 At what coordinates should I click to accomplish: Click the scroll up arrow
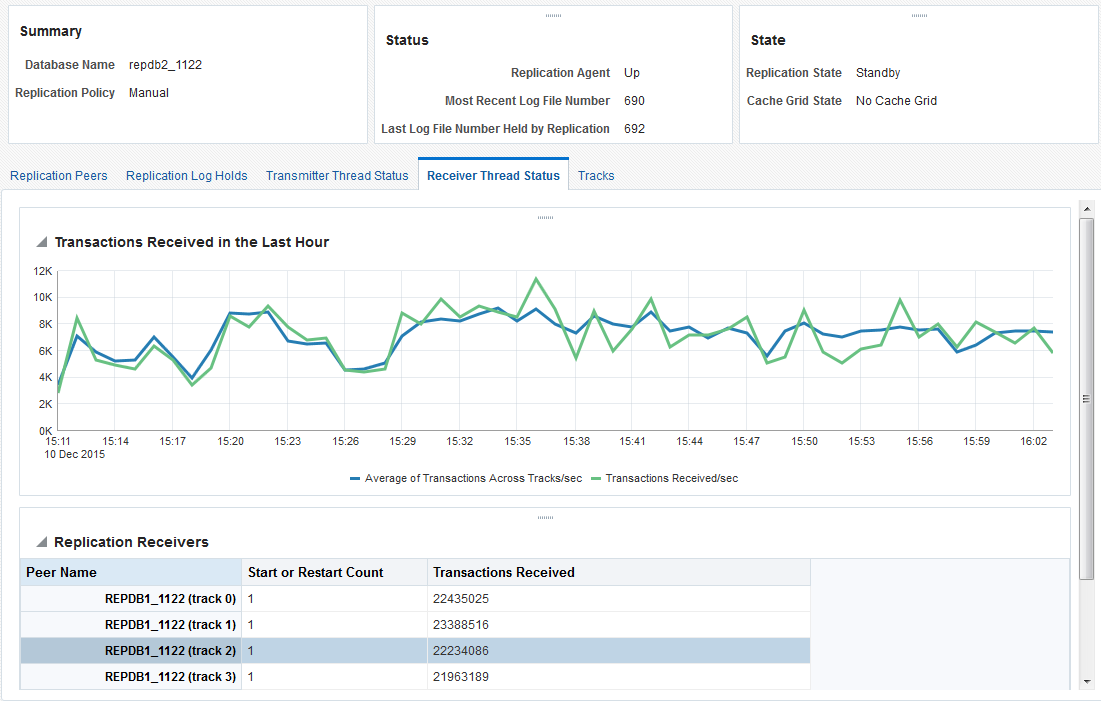pyautogui.click(x=1086, y=208)
